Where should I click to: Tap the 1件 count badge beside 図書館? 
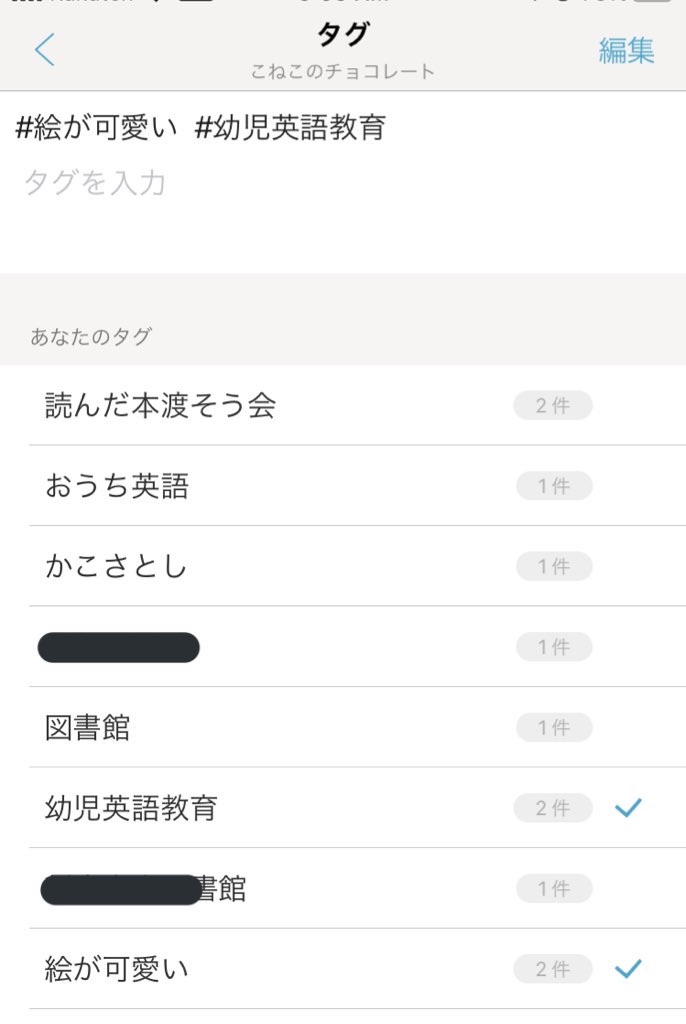pos(554,727)
